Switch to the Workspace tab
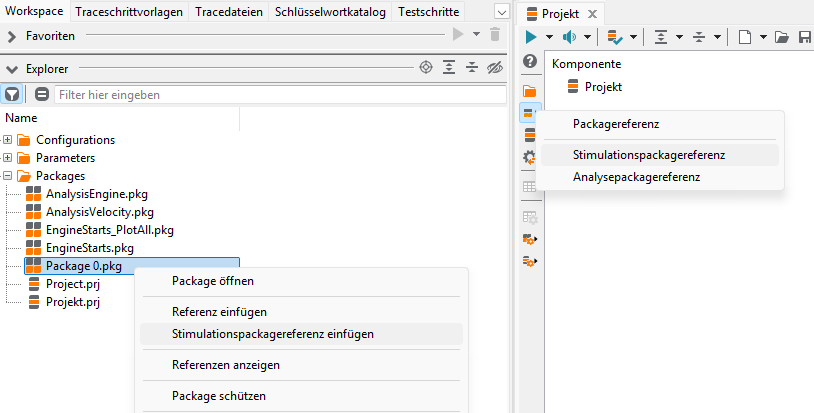 click(x=34, y=11)
